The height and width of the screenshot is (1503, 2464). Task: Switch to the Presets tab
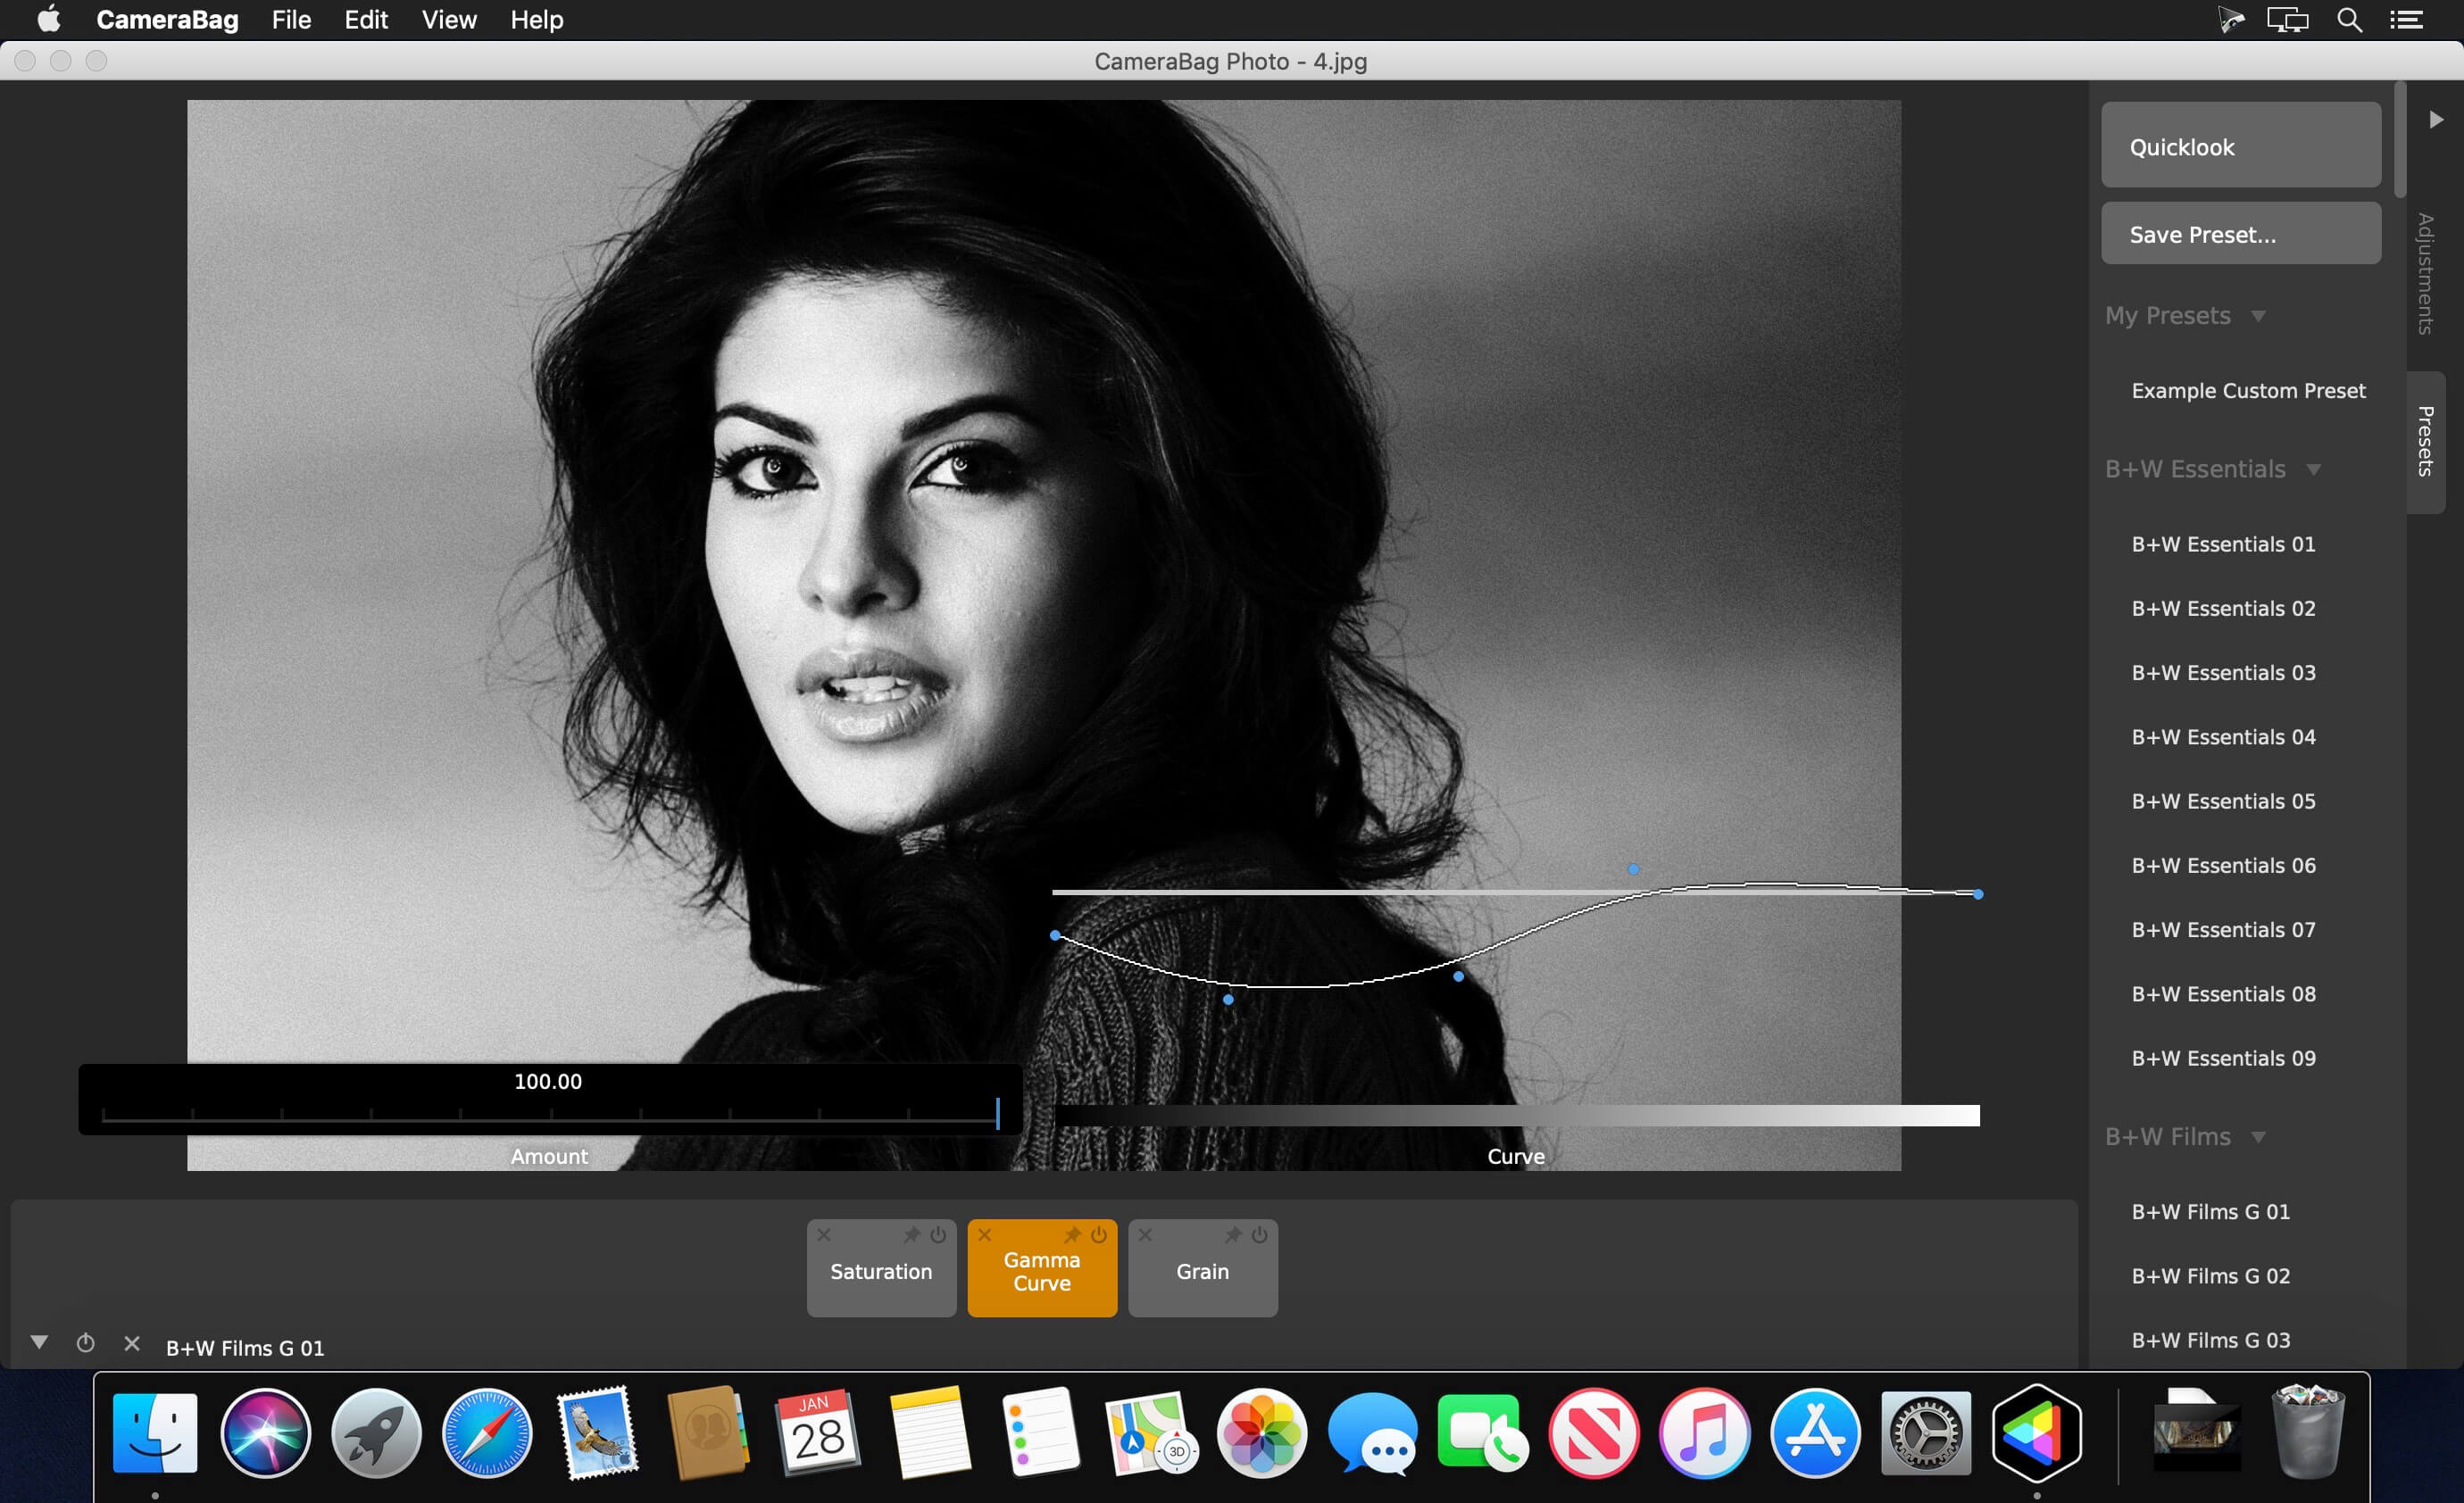click(2425, 441)
